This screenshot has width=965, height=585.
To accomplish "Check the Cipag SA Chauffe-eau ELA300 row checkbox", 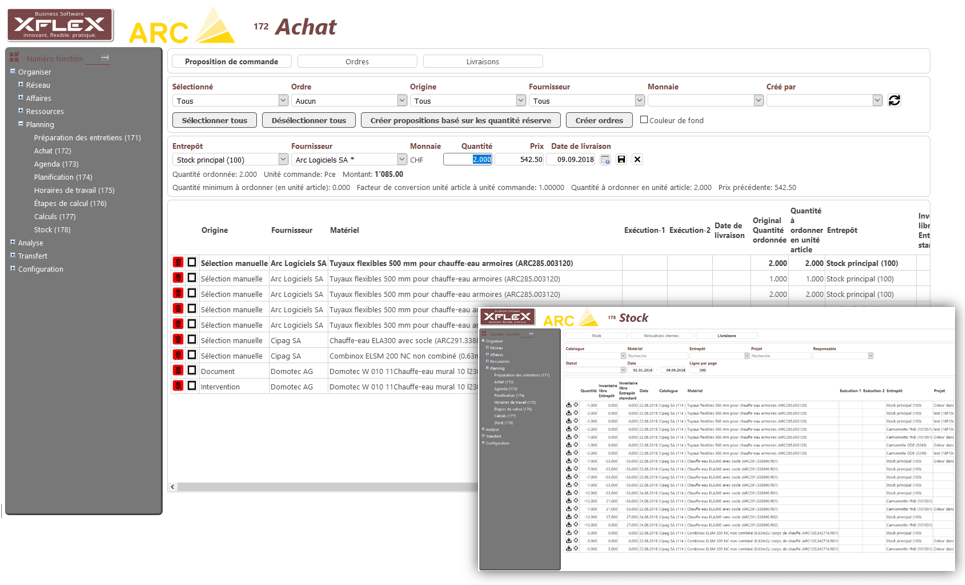I will [x=192, y=340].
